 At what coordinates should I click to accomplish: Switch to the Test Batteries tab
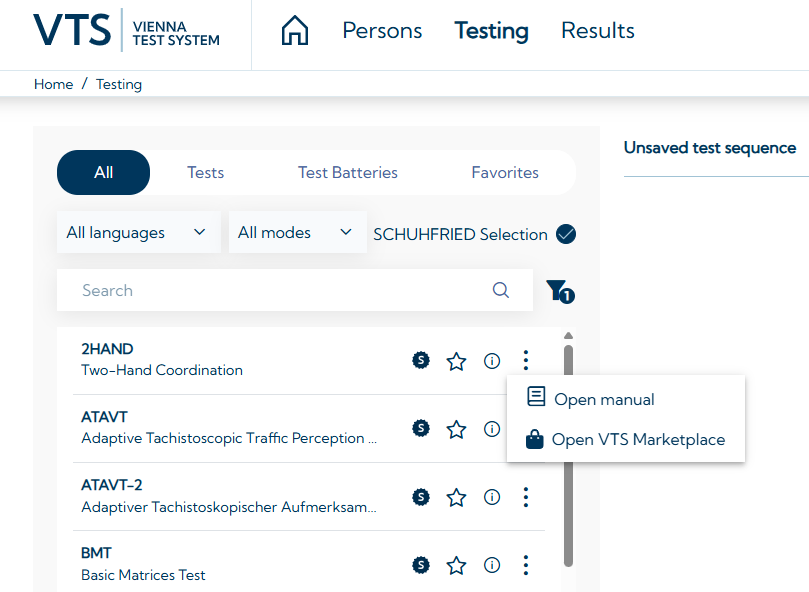347,173
